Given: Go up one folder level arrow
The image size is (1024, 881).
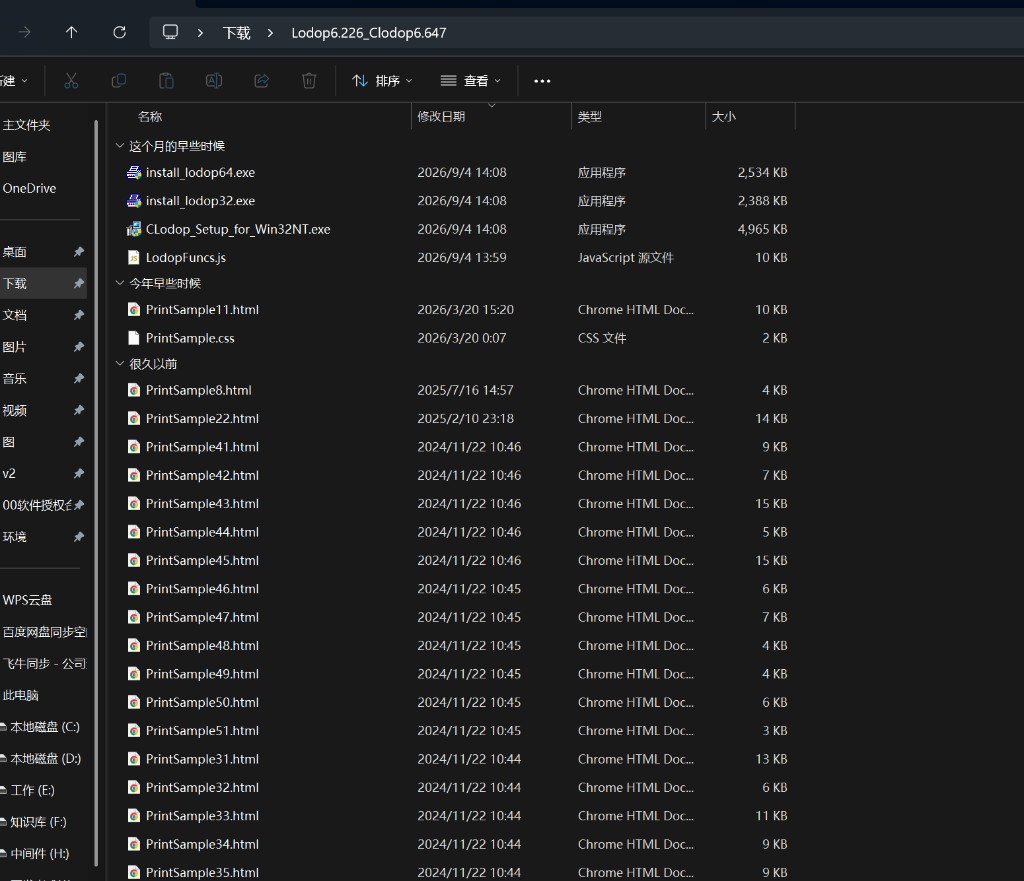Looking at the screenshot, I should pyautogui.click(x=72, y=32).
